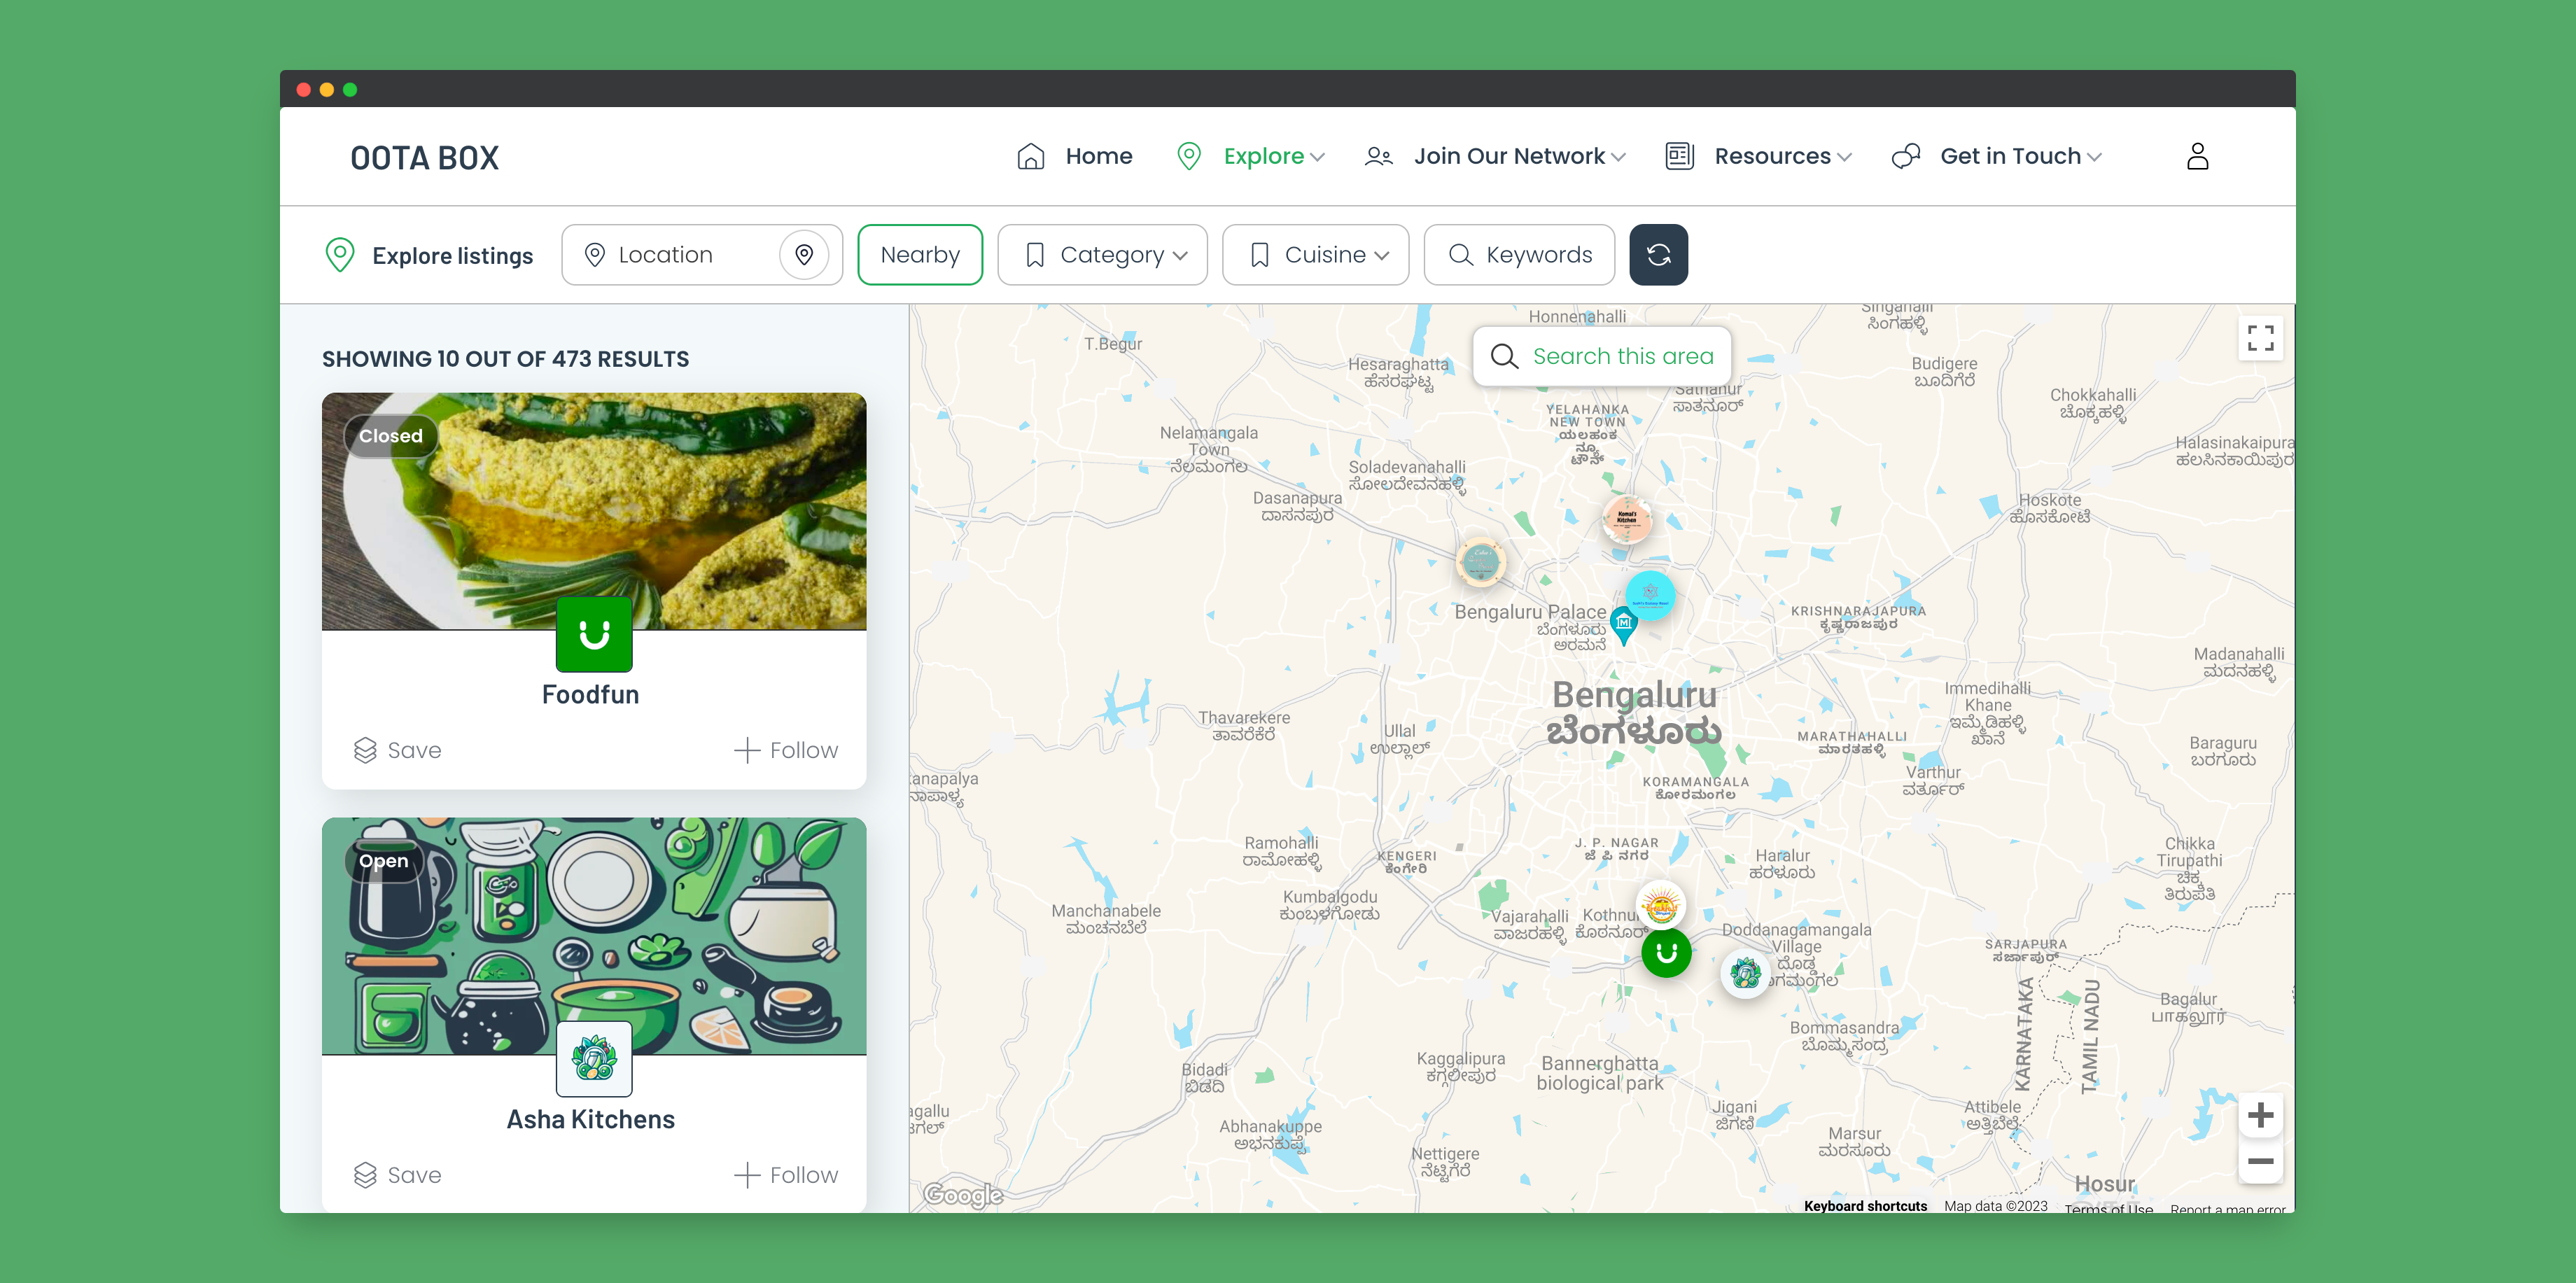
Task: Open map Keyboard shortcuts
Action: [x=1865, y=1206]
